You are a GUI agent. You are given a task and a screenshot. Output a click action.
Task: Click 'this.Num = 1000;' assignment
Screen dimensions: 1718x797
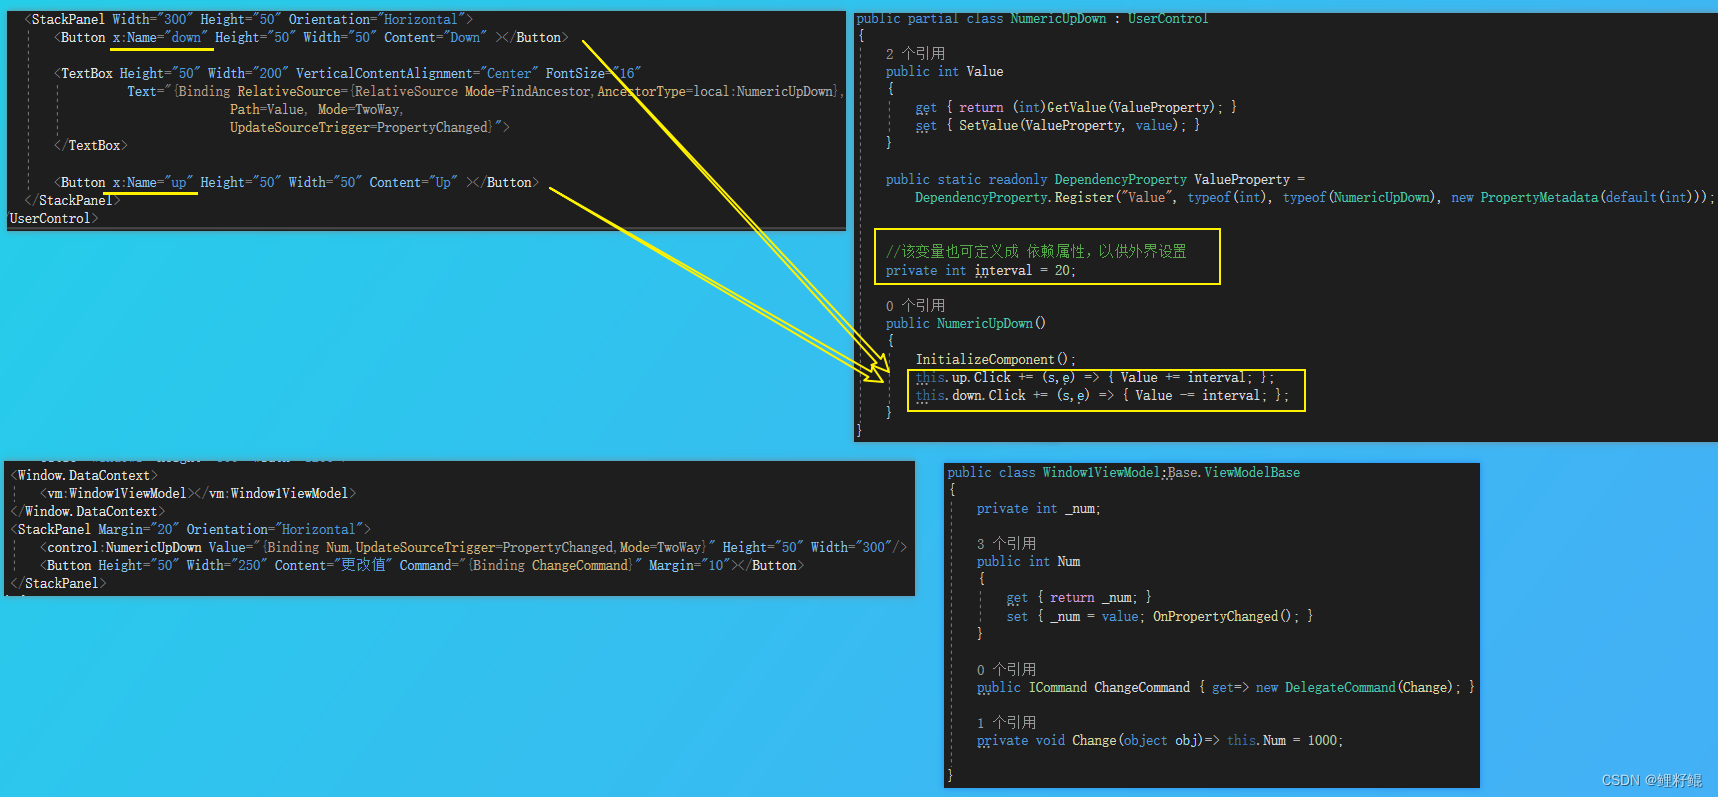click(1285, 740)
